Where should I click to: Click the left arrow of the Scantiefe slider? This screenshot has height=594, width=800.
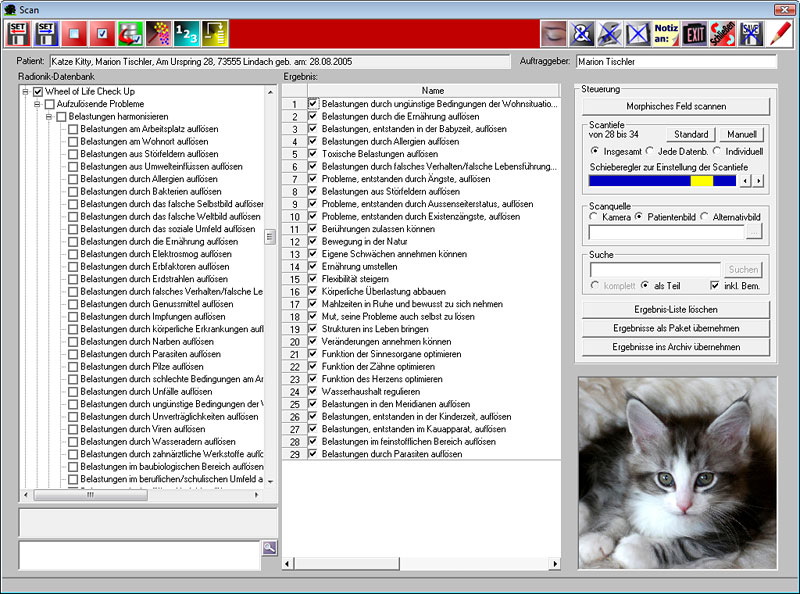pos(745,181)
